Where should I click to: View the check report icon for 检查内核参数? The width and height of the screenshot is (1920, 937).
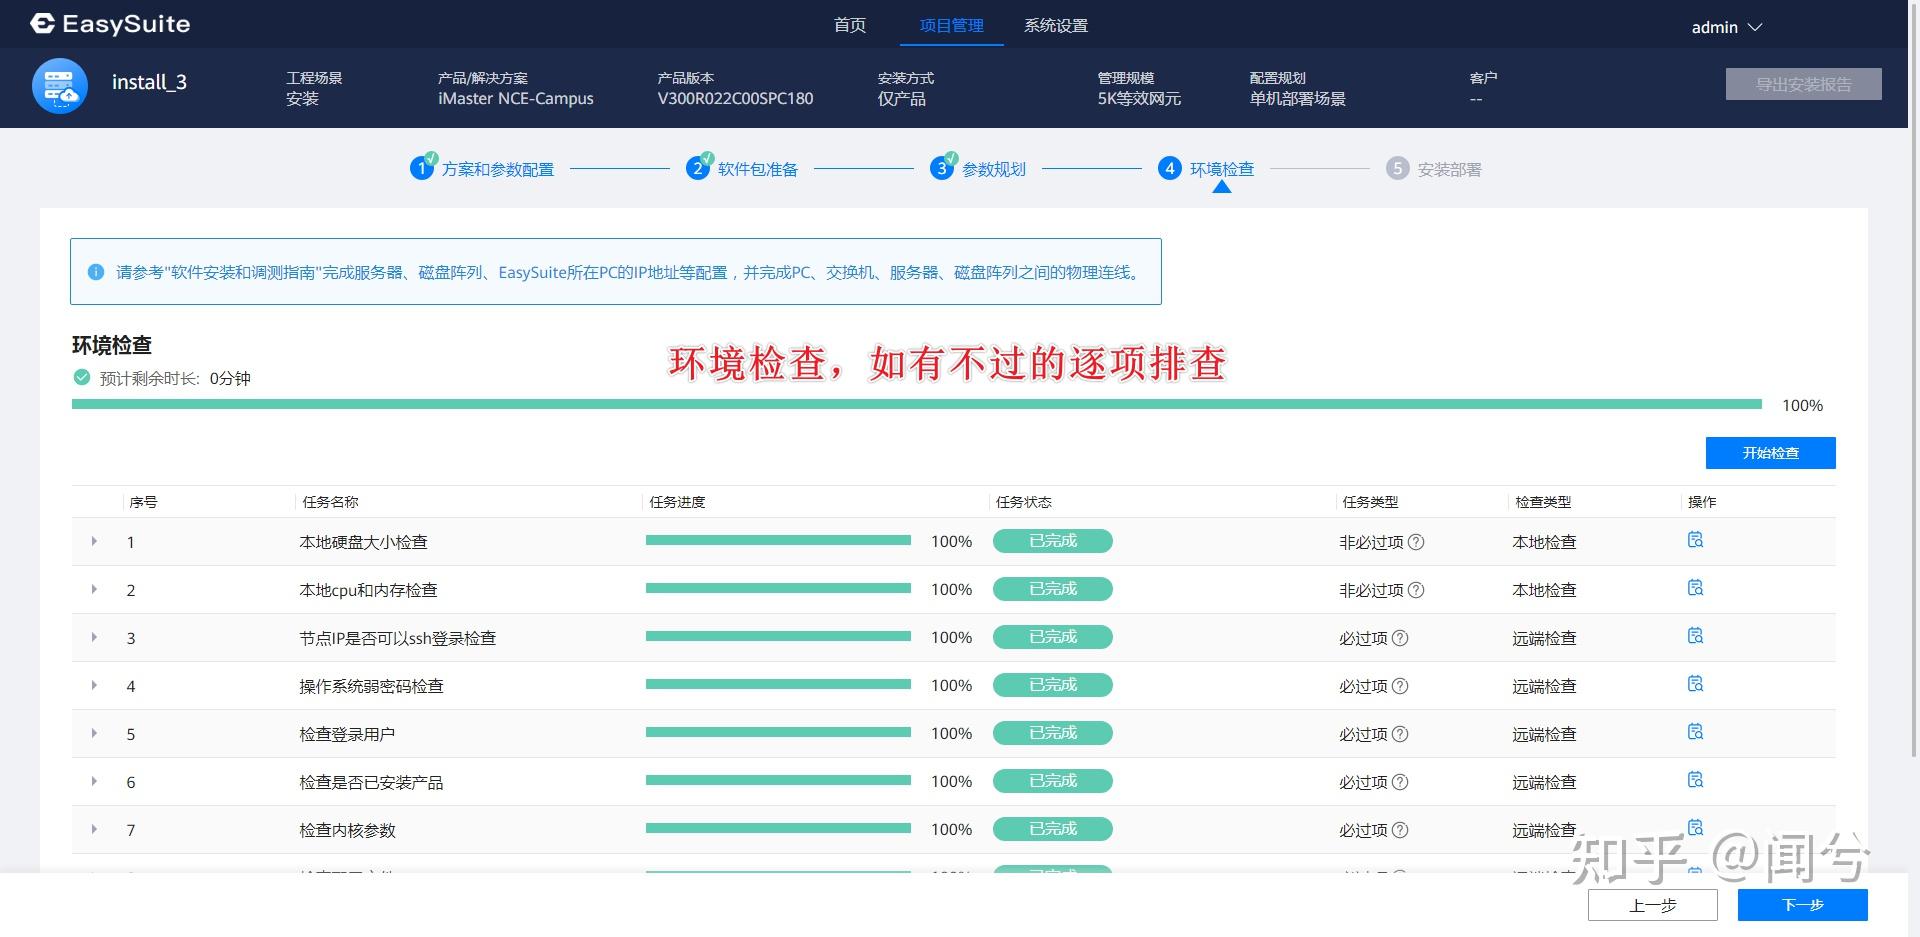[x=1695, y=827]
